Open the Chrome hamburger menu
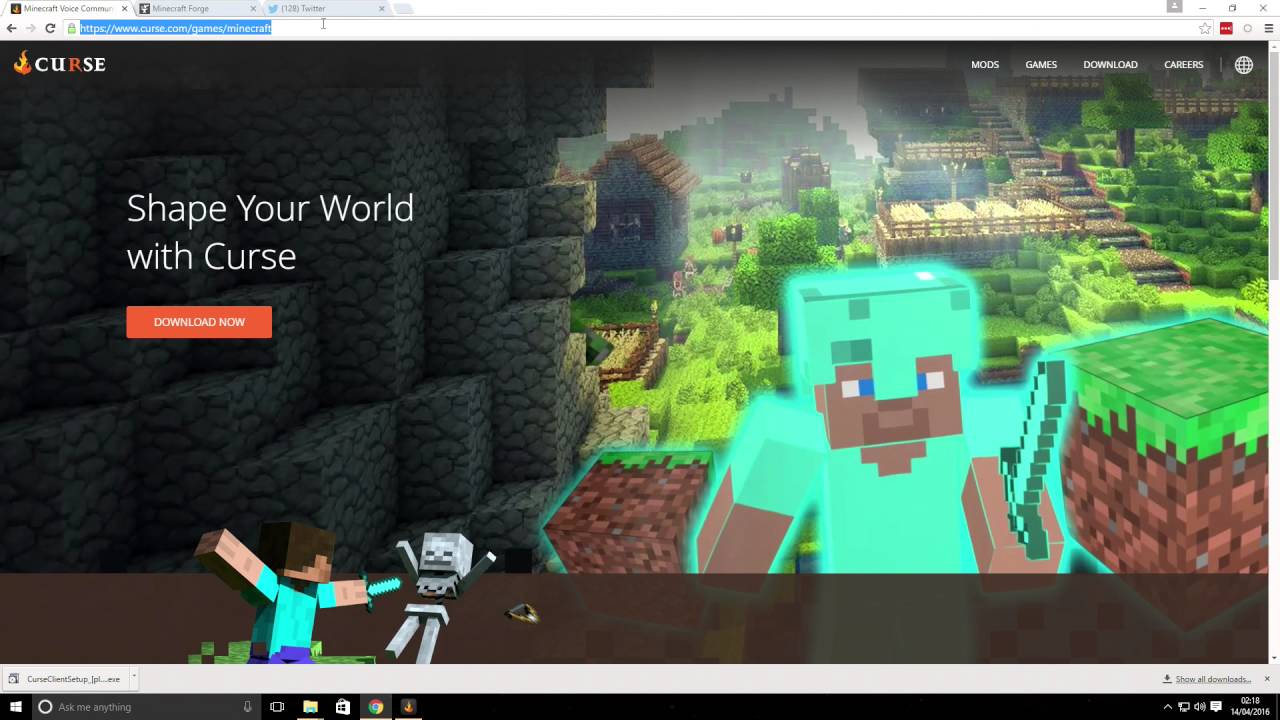 tap(1269, 28)
